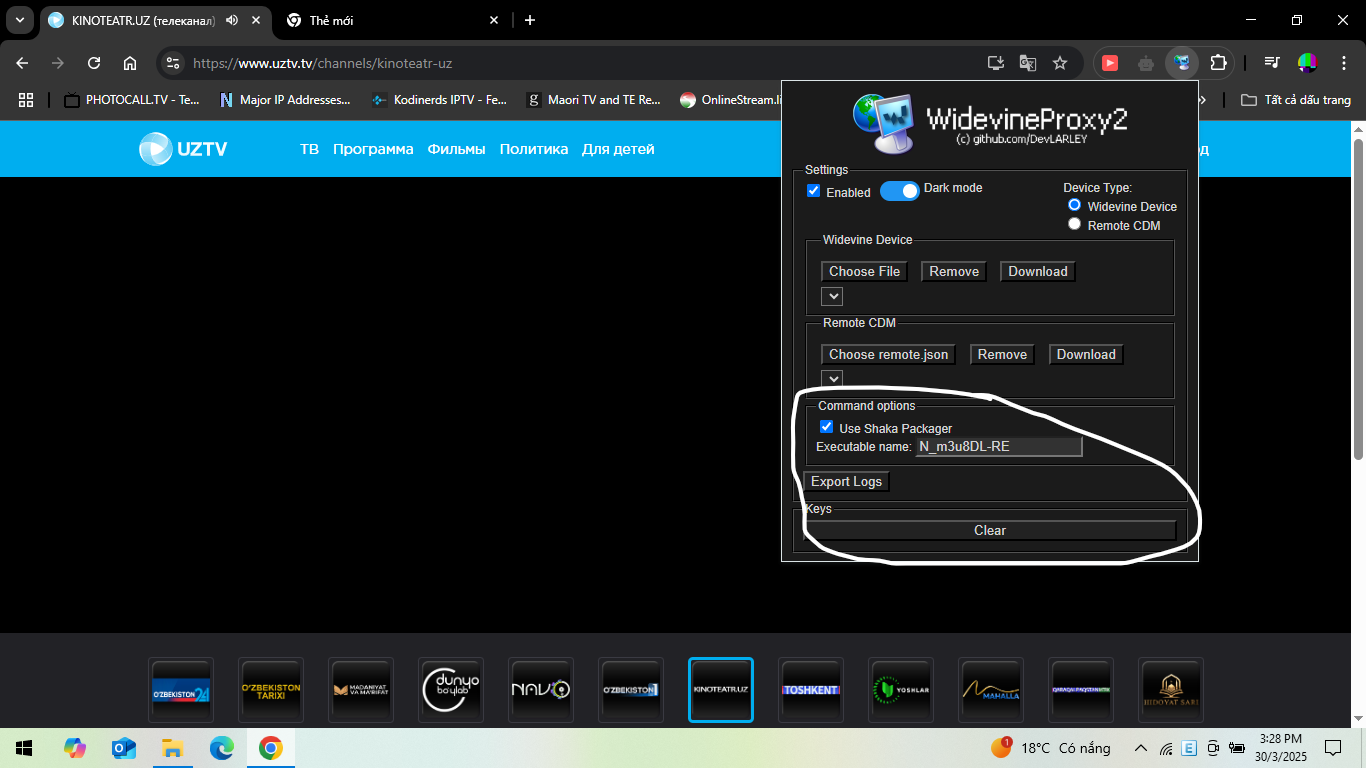Viewport: 1366px width, 768px height.
Task: Open the Chrome profile avatar
Action: tap(1307, 63)
